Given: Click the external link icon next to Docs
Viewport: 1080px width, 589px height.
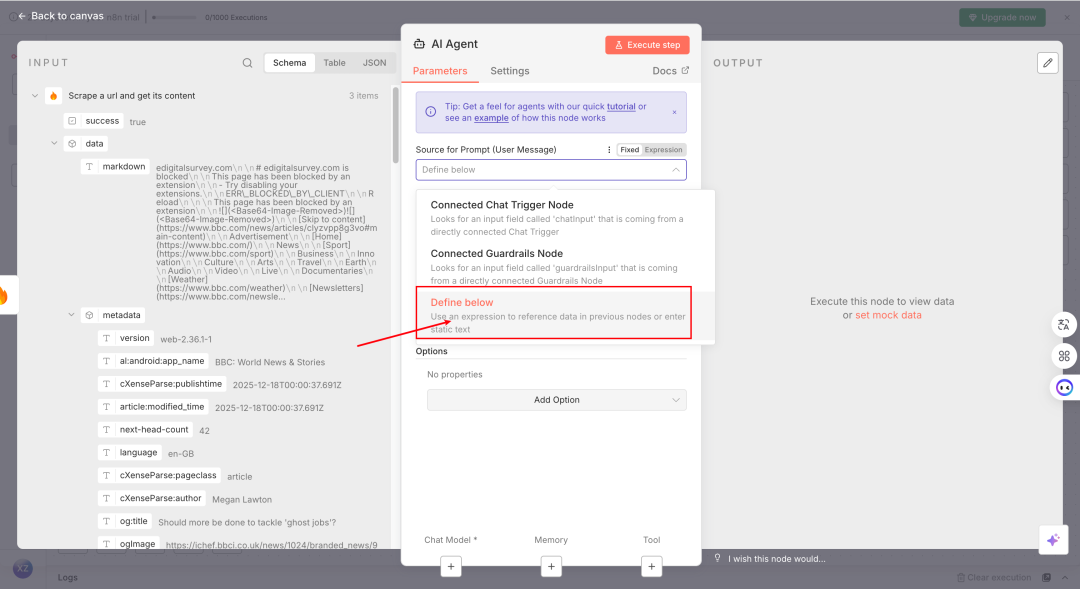Looking at the screenshot, I should click(x=685, y=70).
